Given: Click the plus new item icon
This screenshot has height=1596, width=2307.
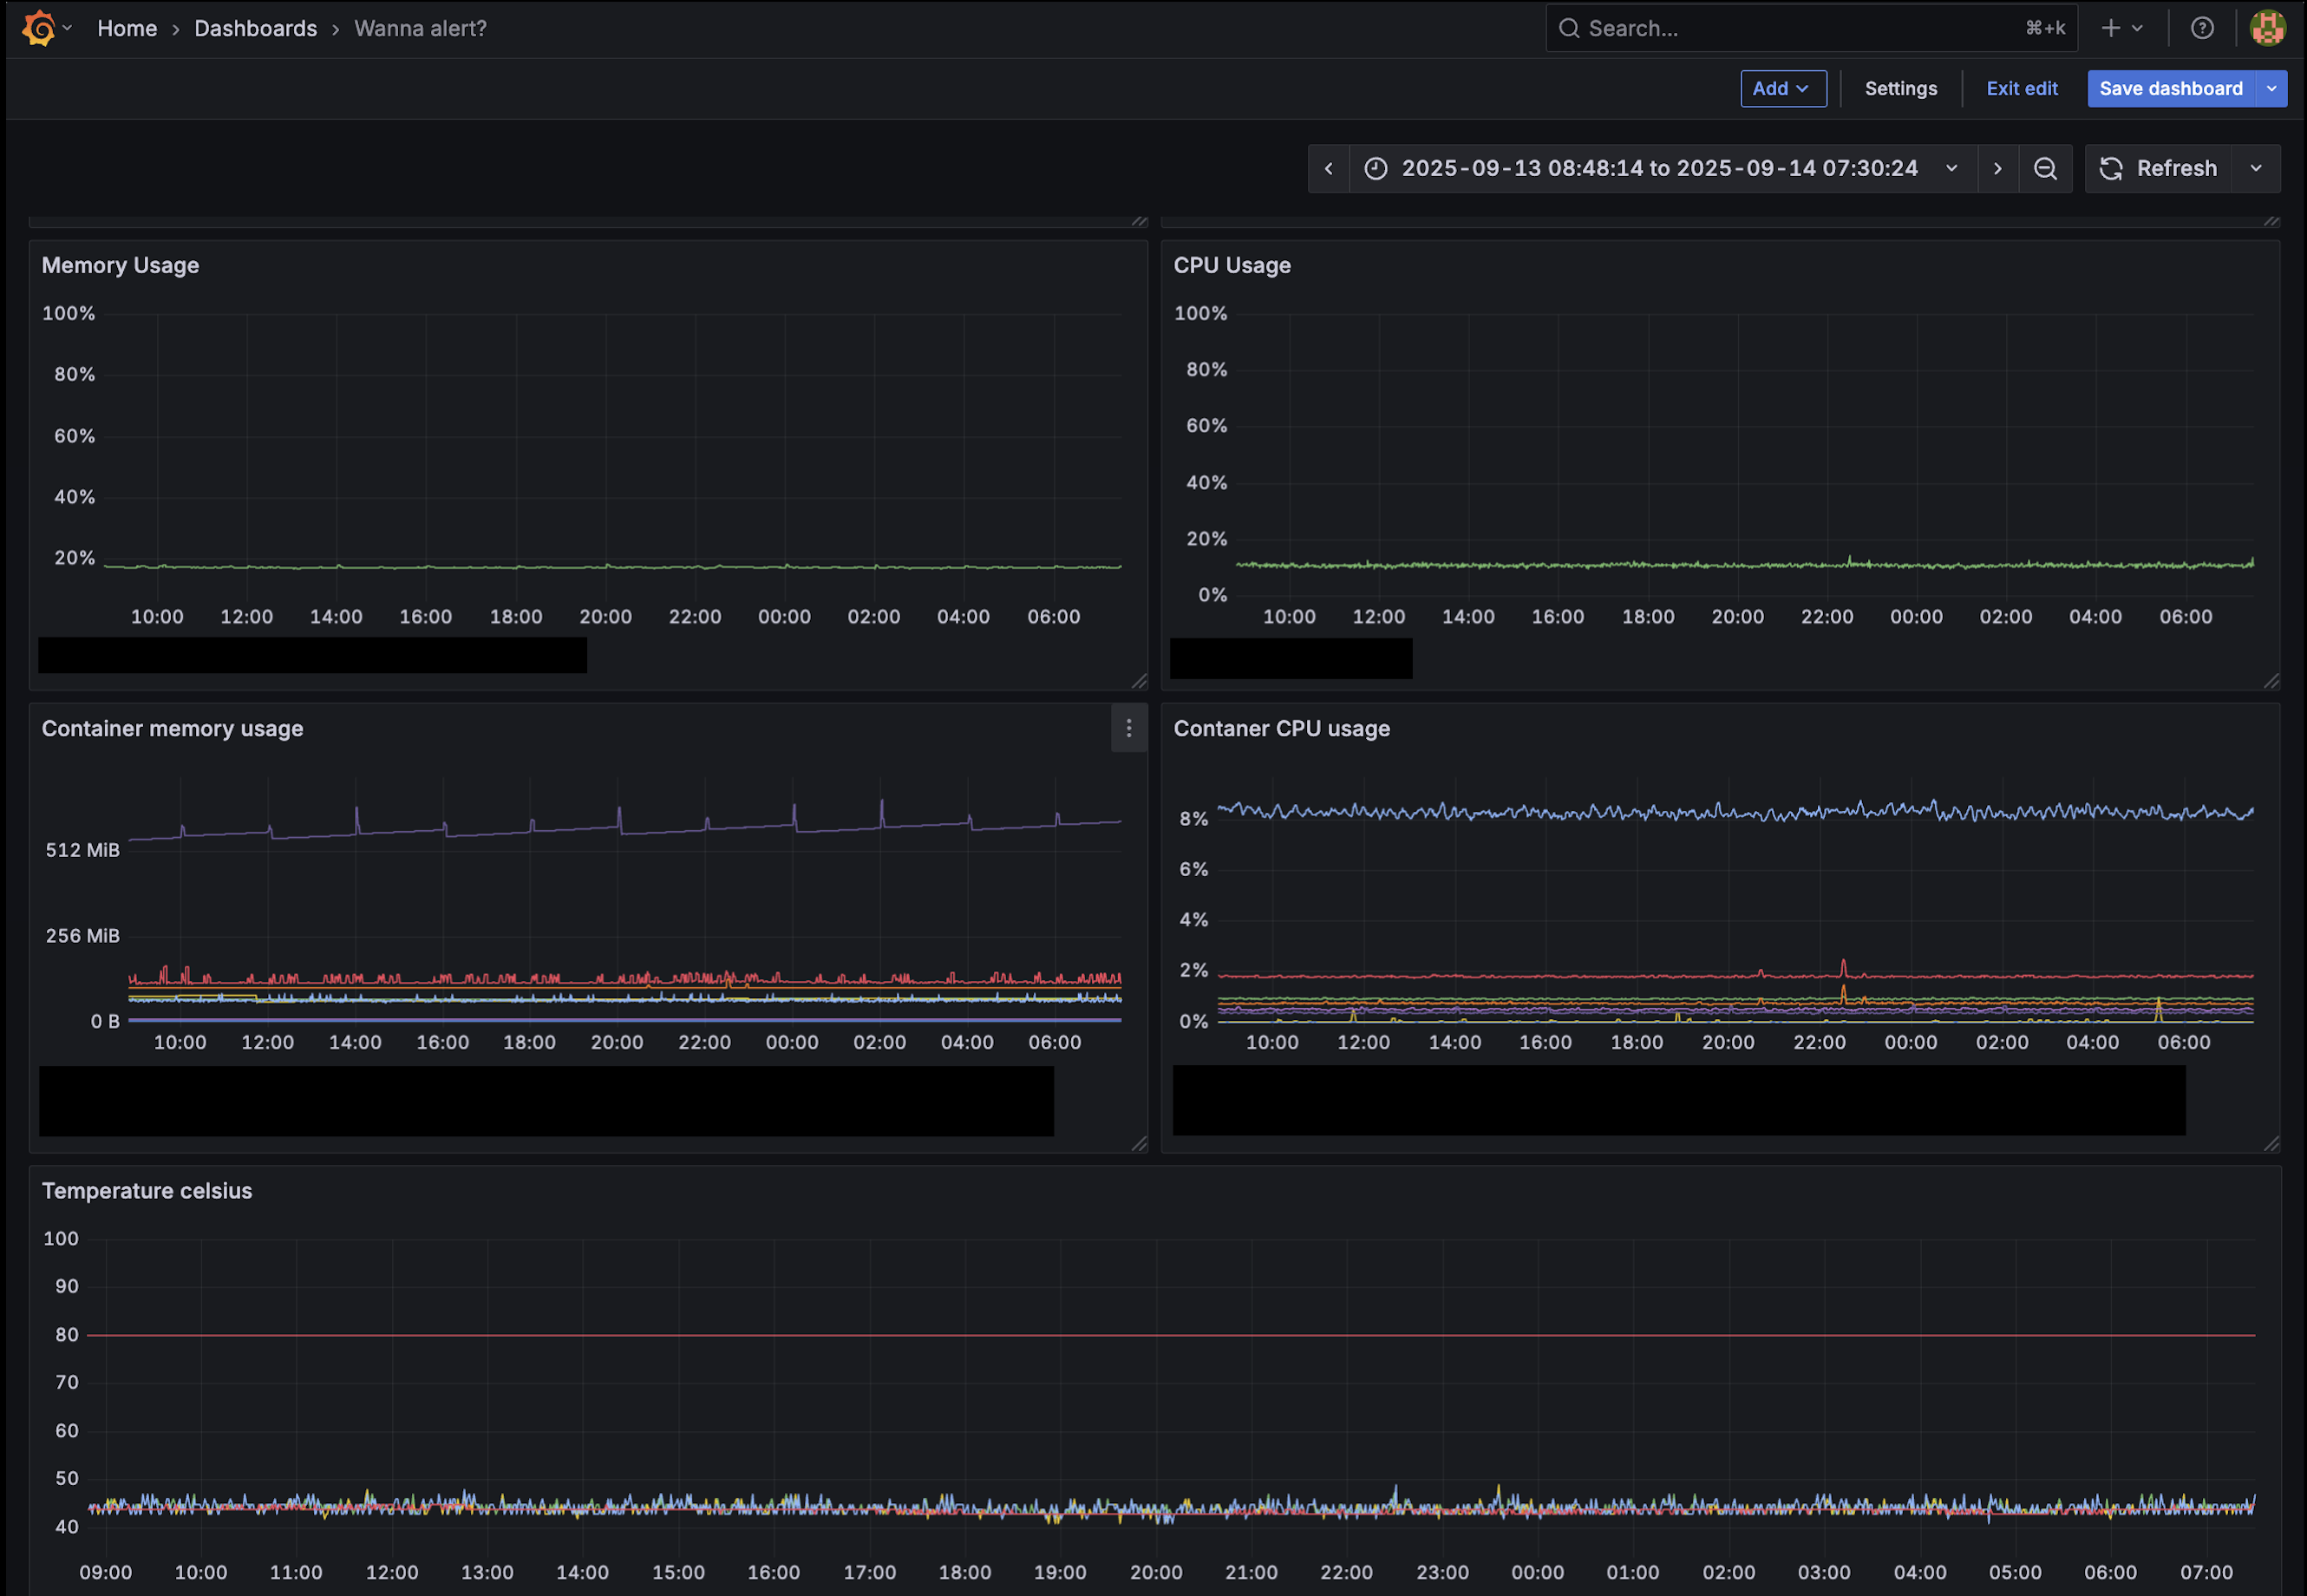Looking at the screenshot, I should (2110, 28).
